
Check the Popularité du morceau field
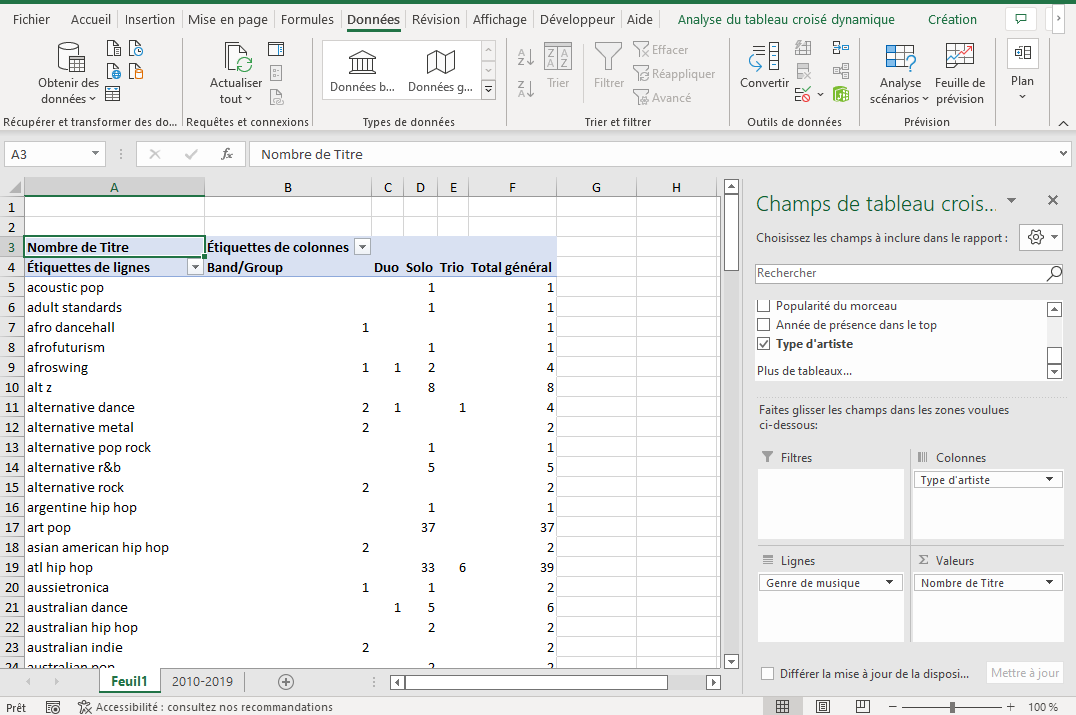763,306
